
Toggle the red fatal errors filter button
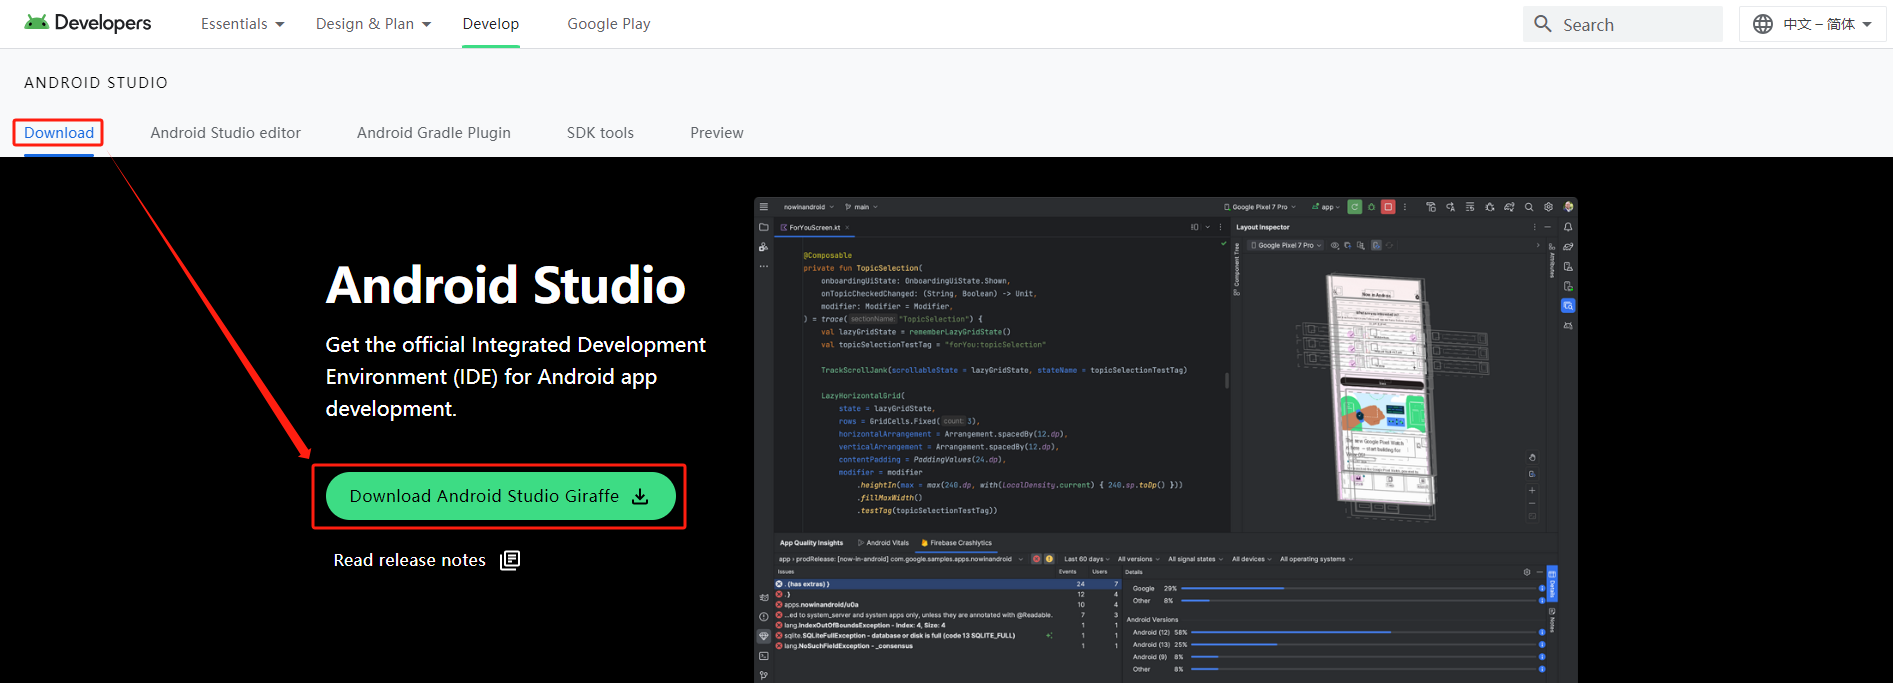tap(1037, 559)
